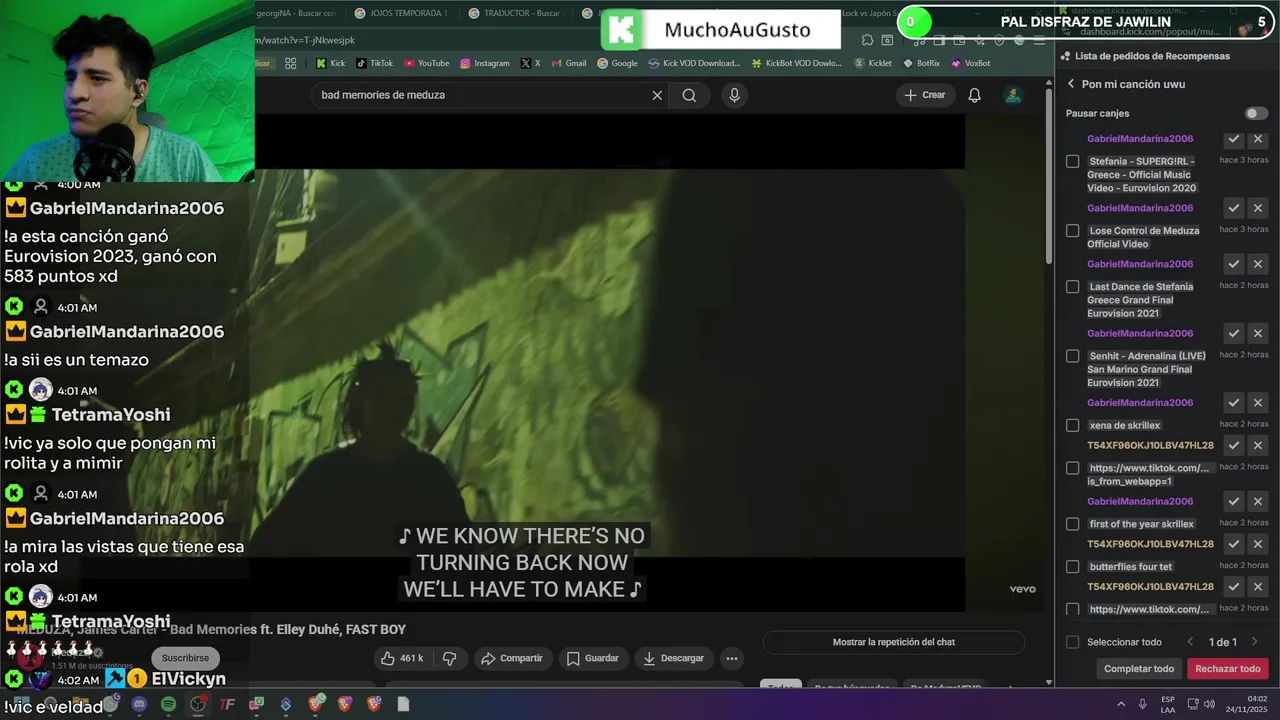Switch to the JOJOS TEMPORADA browser tab
This screenshot has width=1280, height=720.
402,13
